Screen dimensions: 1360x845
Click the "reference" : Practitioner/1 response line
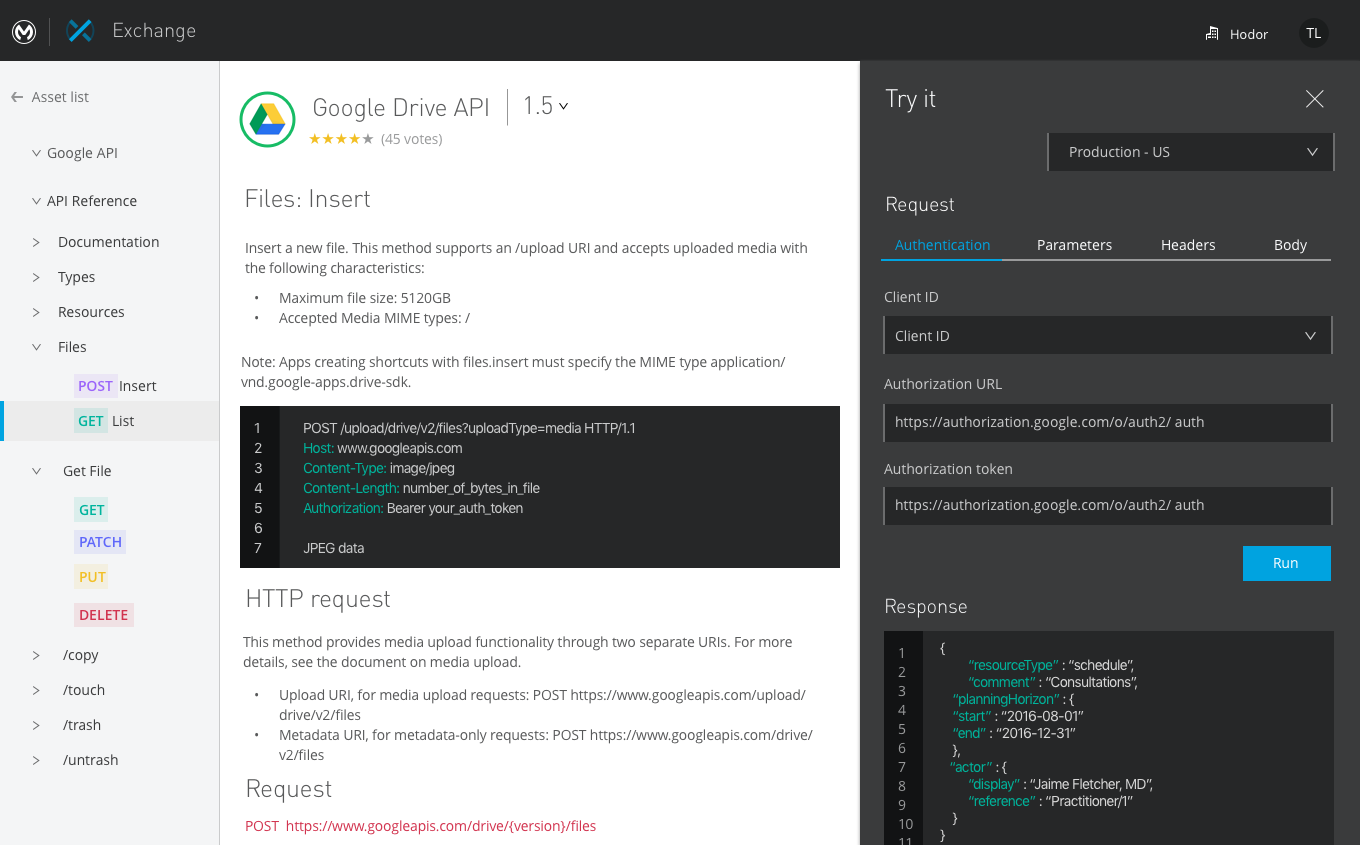click(x=1051, y=801)
